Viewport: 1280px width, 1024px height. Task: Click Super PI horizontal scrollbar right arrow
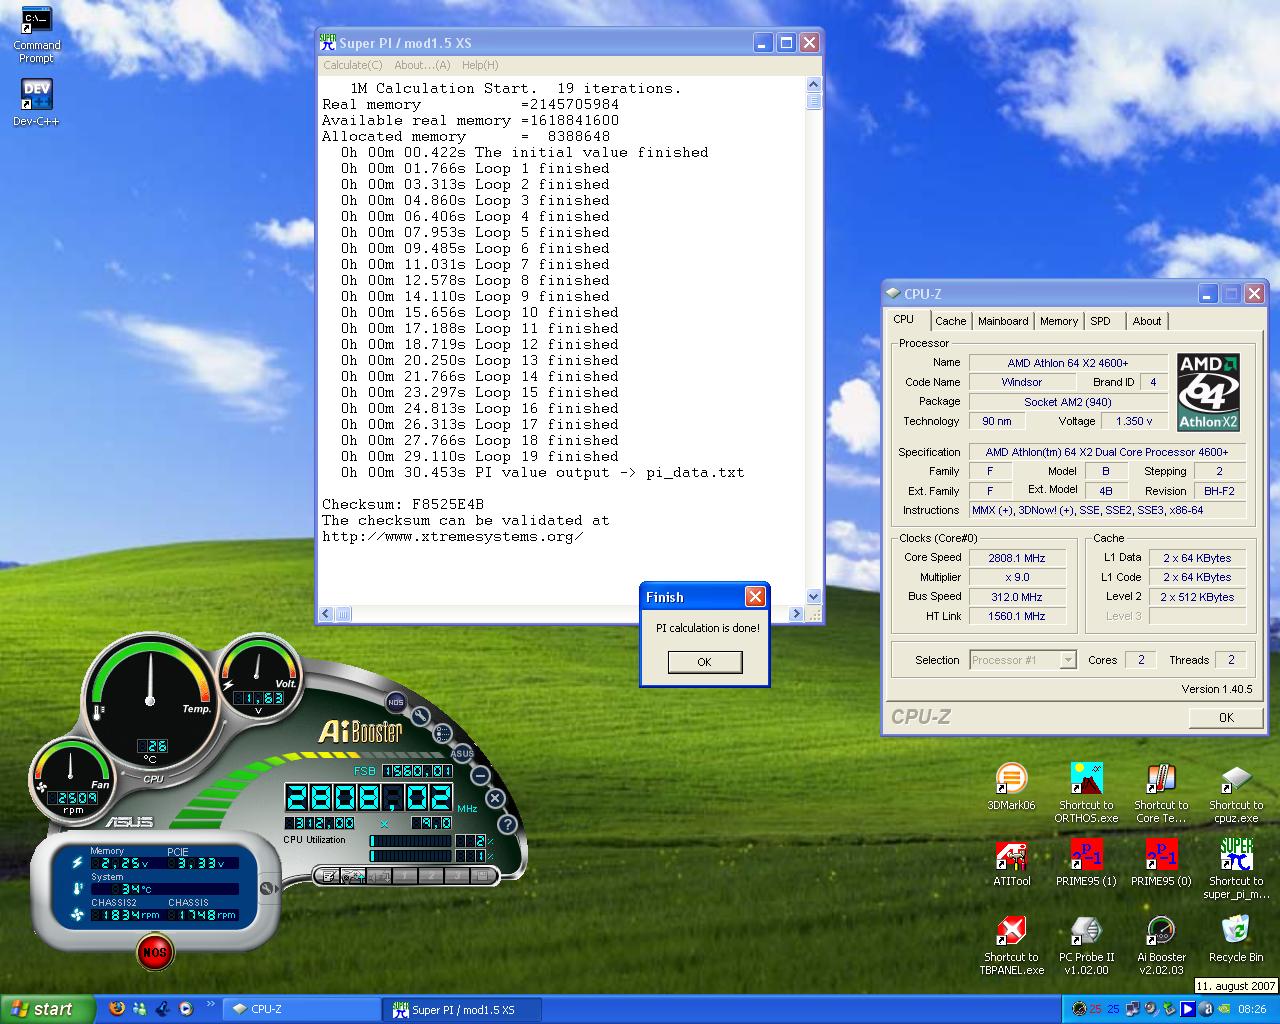[797, 614]
